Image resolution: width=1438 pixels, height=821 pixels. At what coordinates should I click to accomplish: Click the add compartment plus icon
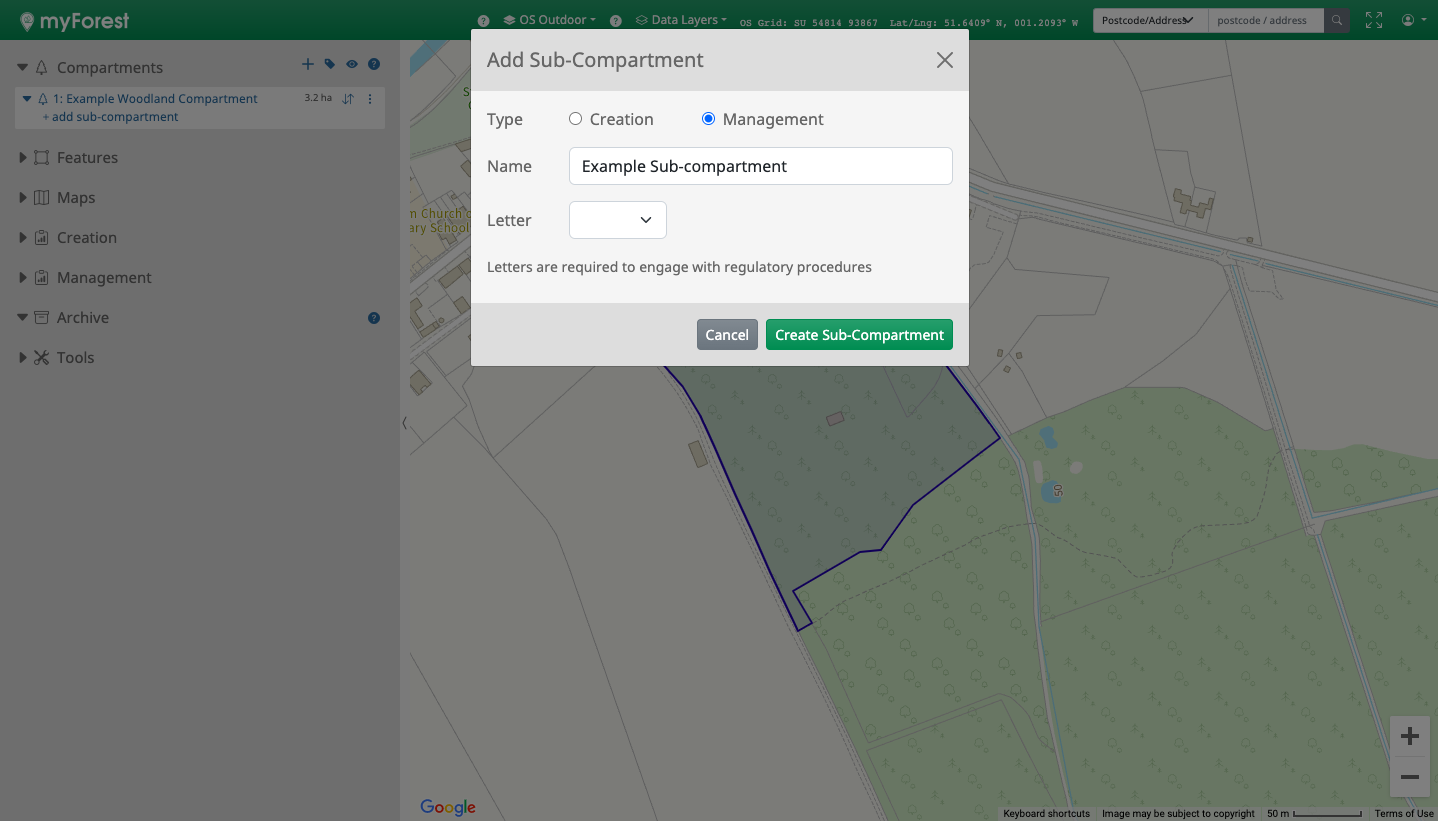(308, 65)
